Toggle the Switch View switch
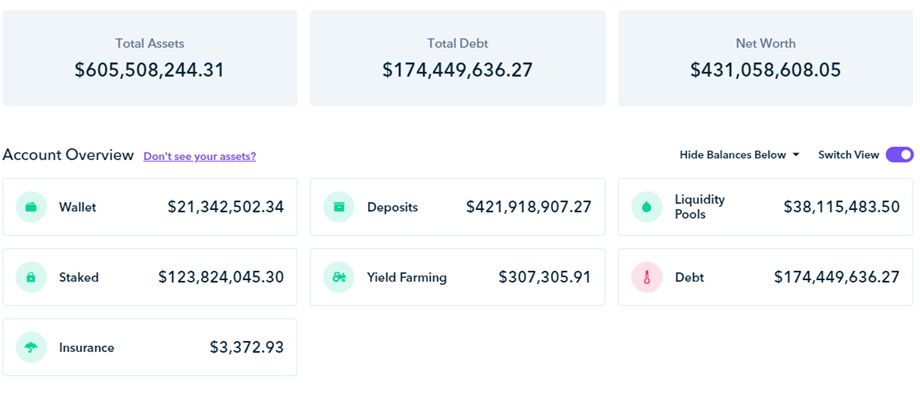Screen dimensions: 920x408 tap(899, 155)
